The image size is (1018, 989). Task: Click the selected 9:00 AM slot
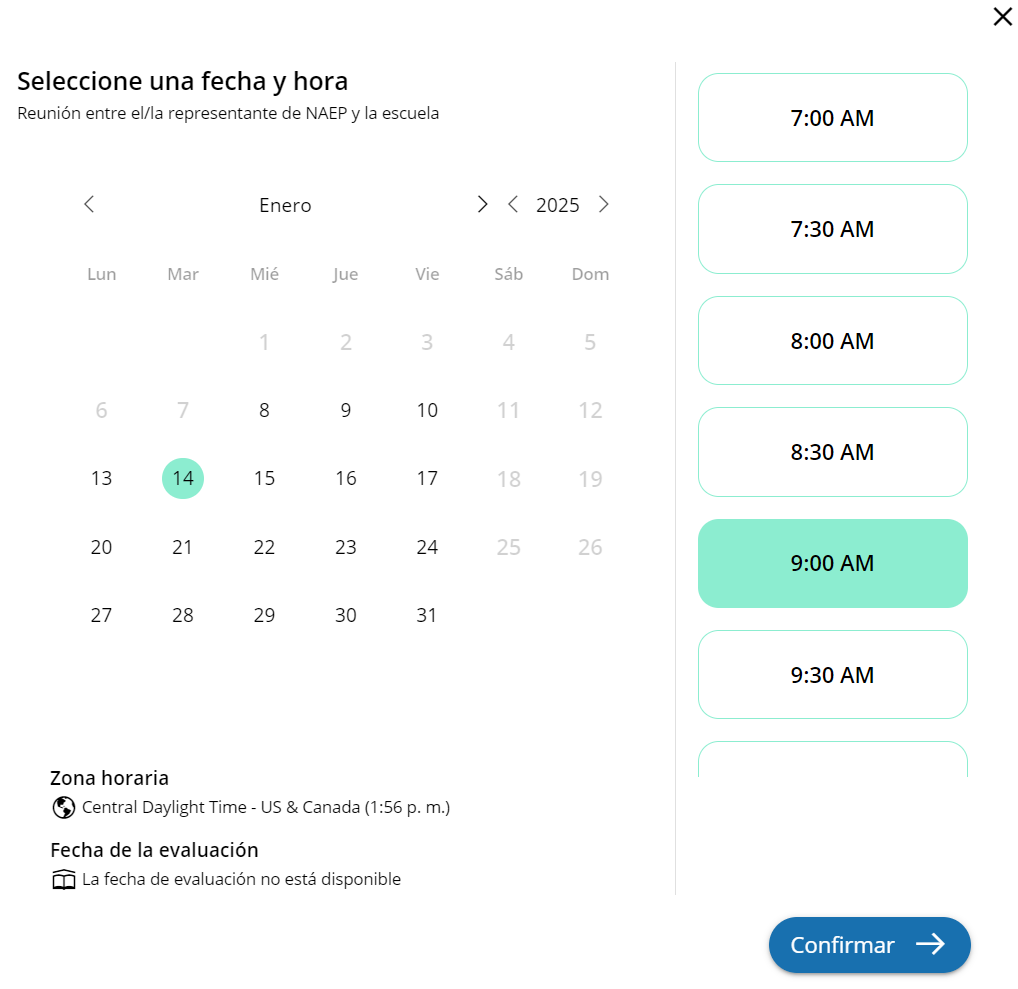pyautogui.click(x=832, y=563)
